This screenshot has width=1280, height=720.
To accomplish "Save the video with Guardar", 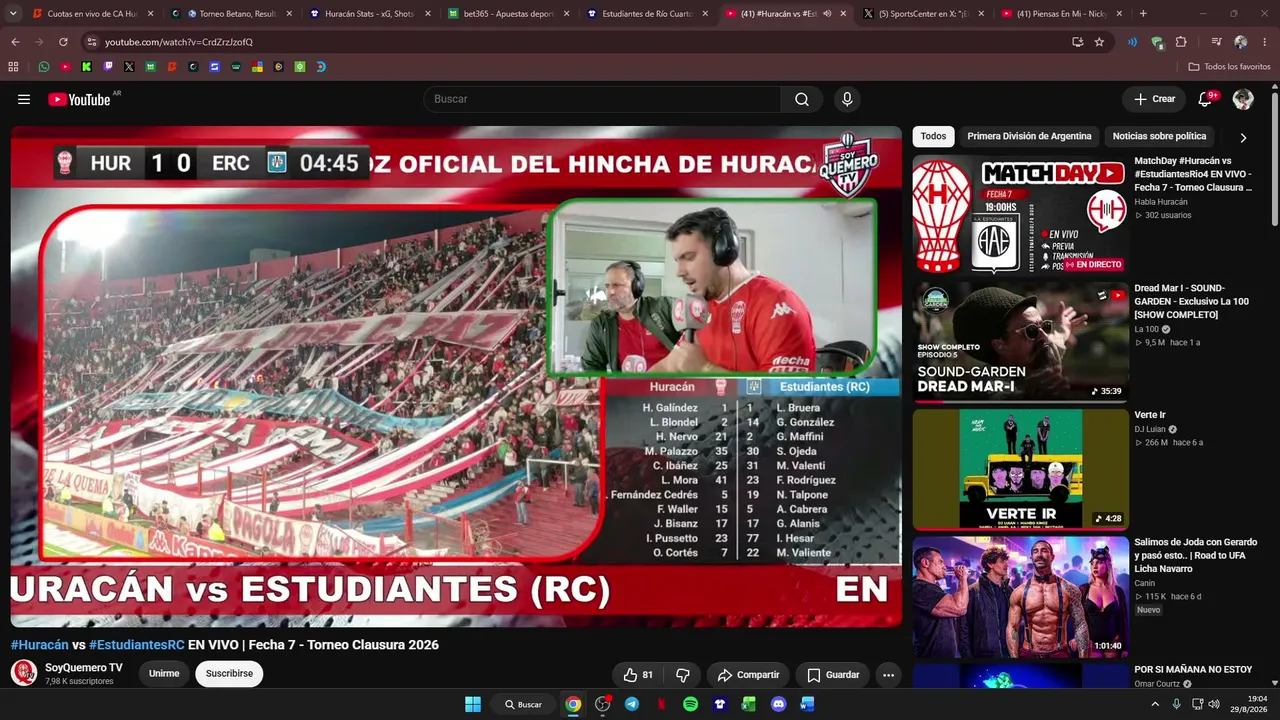I will point(833,675).
